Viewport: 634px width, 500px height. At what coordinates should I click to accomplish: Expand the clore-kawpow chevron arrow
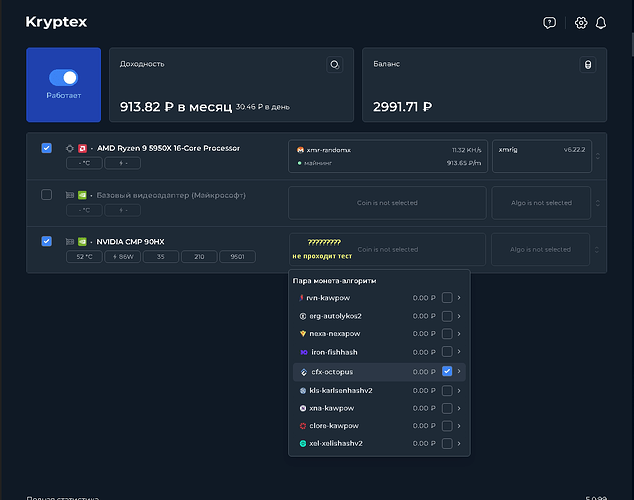459,426
